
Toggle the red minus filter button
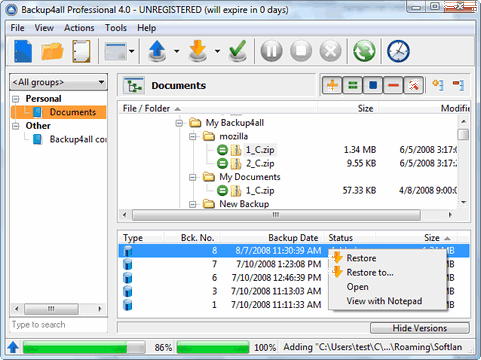pyautogui.click(x=393, y=85)
